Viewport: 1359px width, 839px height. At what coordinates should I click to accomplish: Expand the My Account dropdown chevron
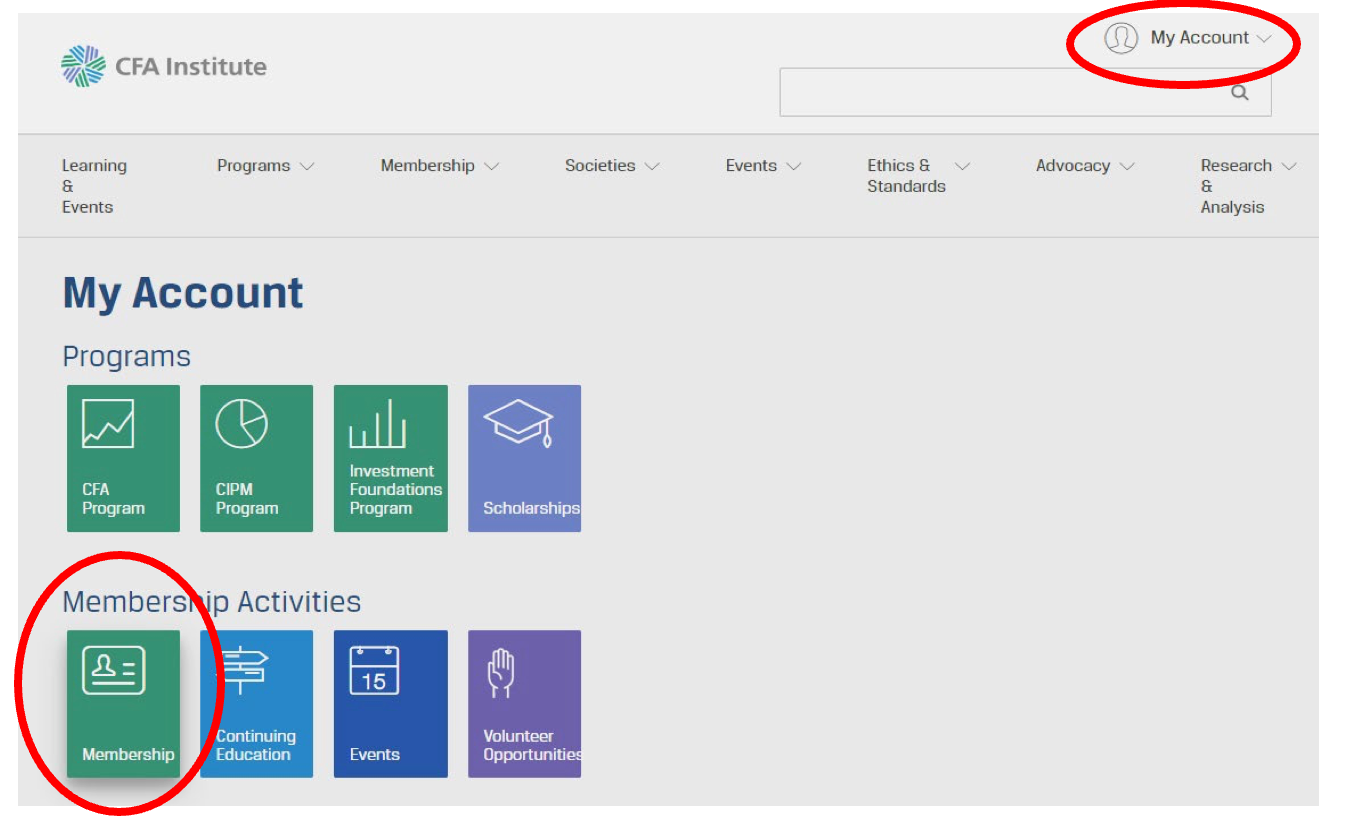click(1264, 39)
